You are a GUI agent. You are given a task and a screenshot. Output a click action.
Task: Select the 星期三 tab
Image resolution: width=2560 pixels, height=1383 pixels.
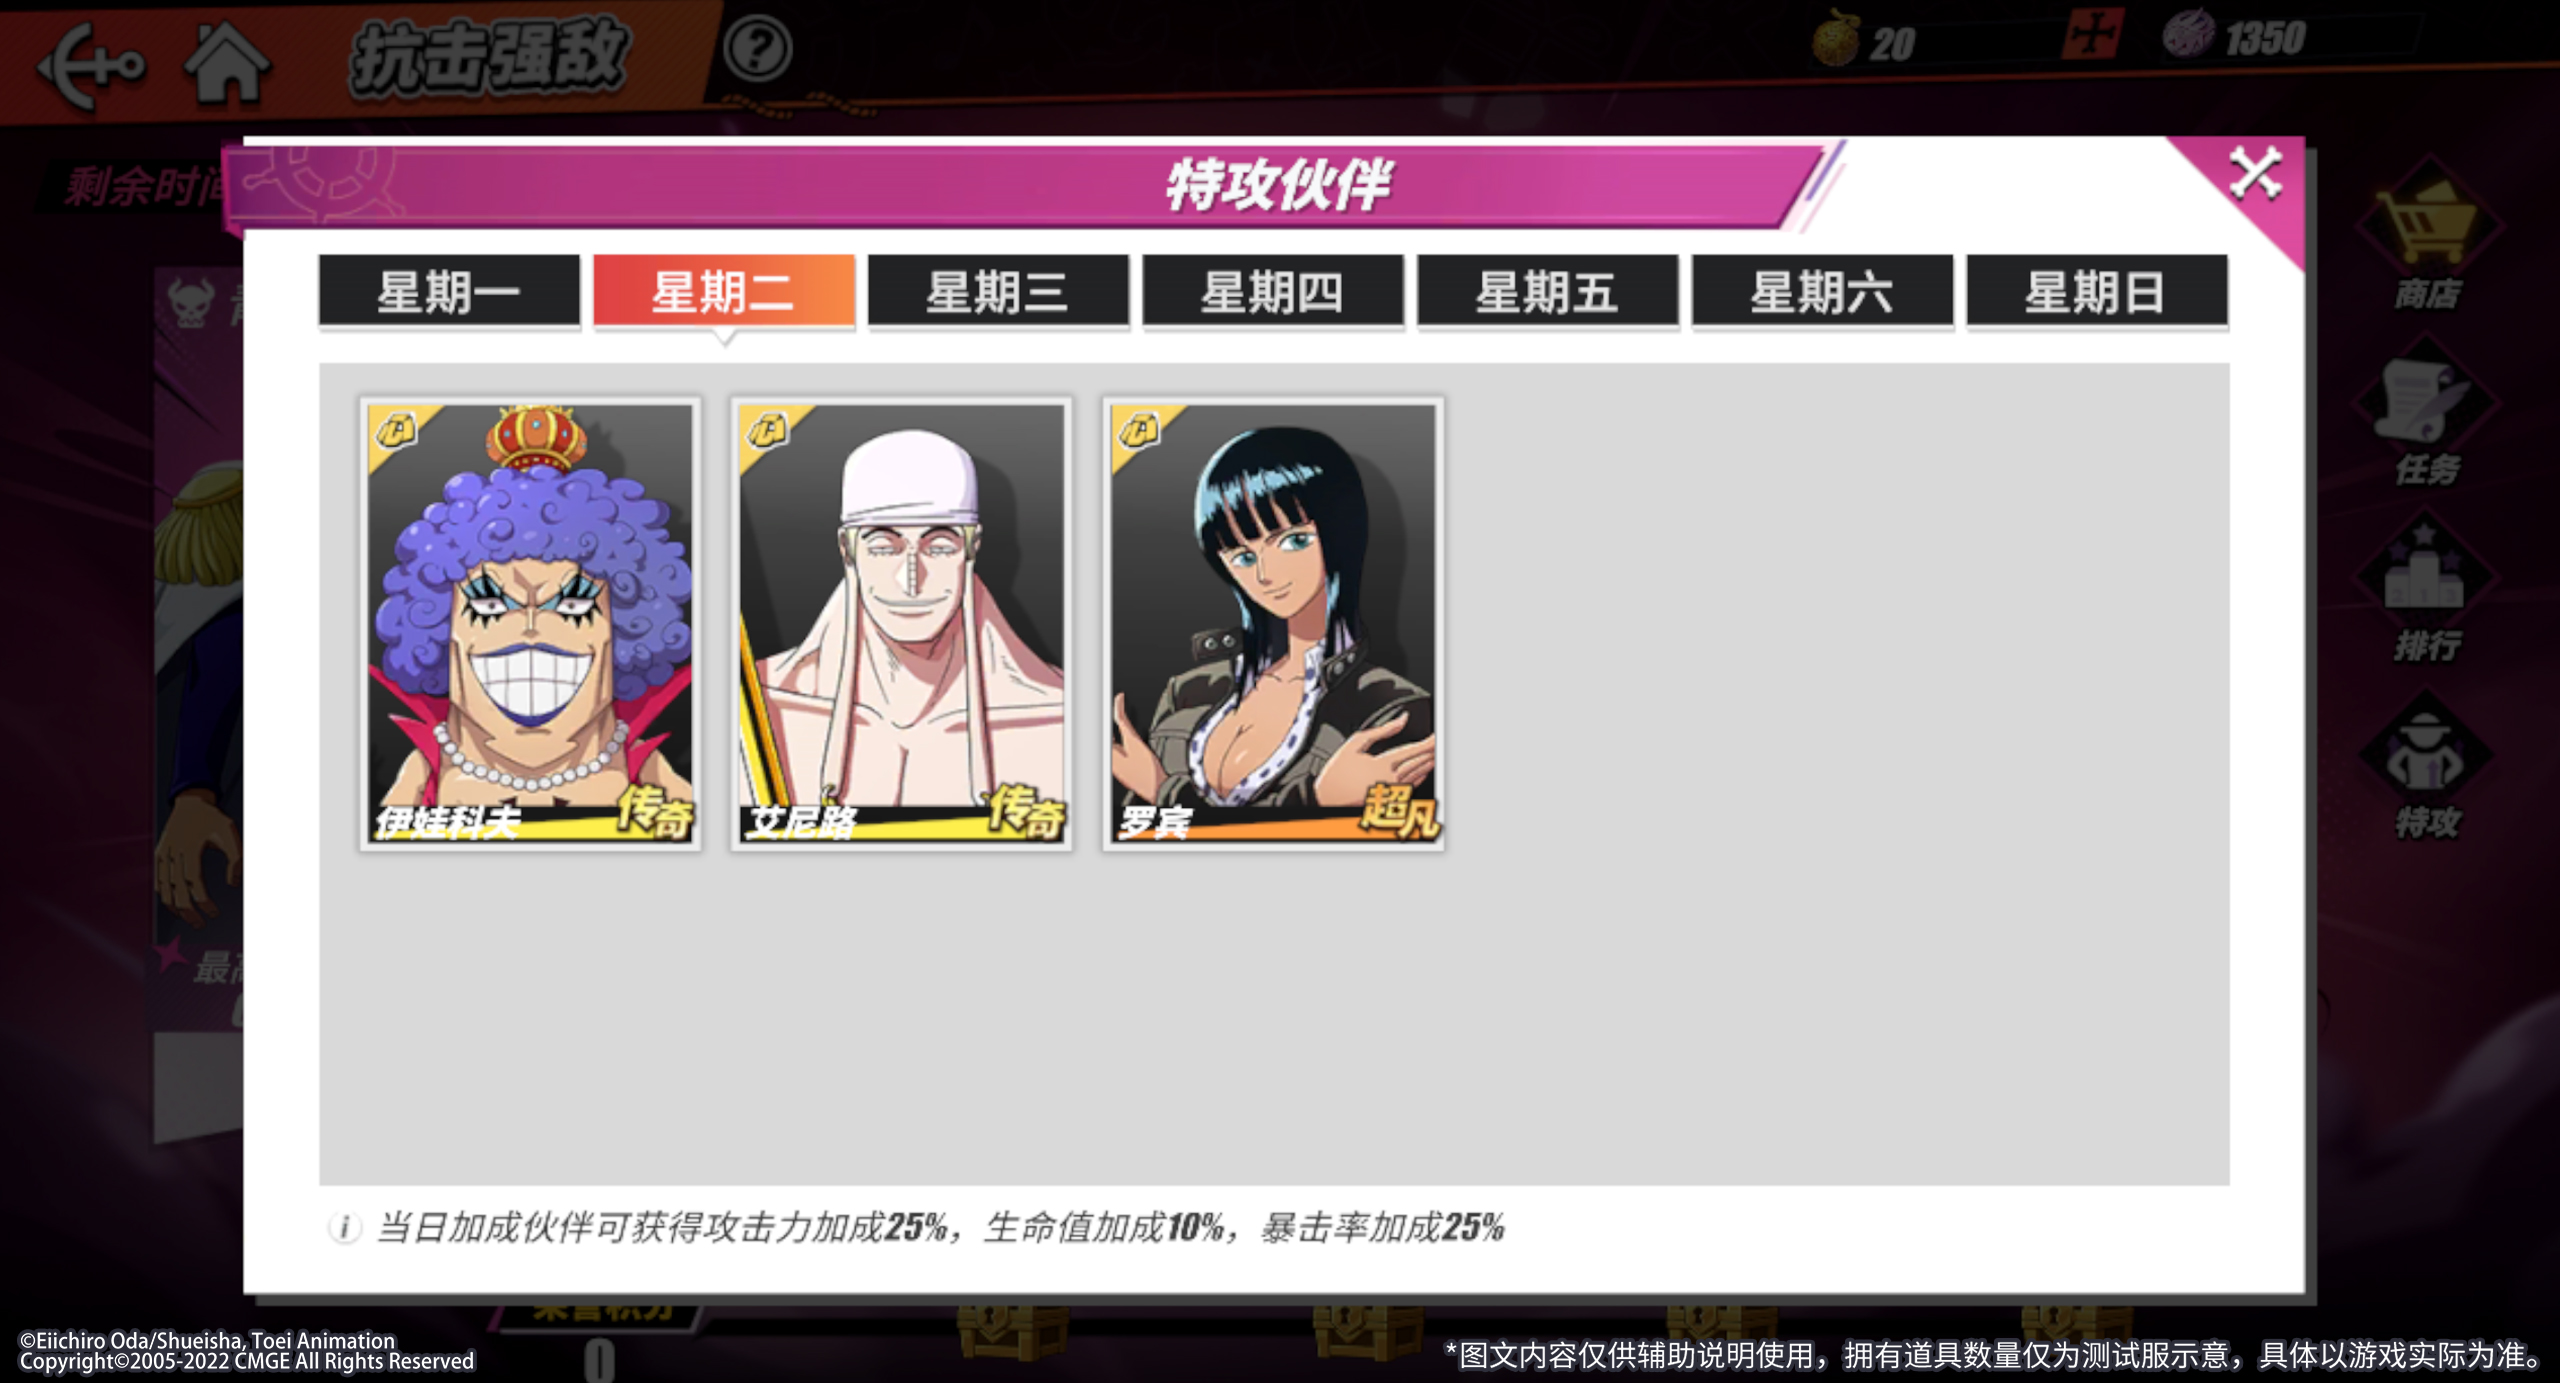[x=998, y=291]
